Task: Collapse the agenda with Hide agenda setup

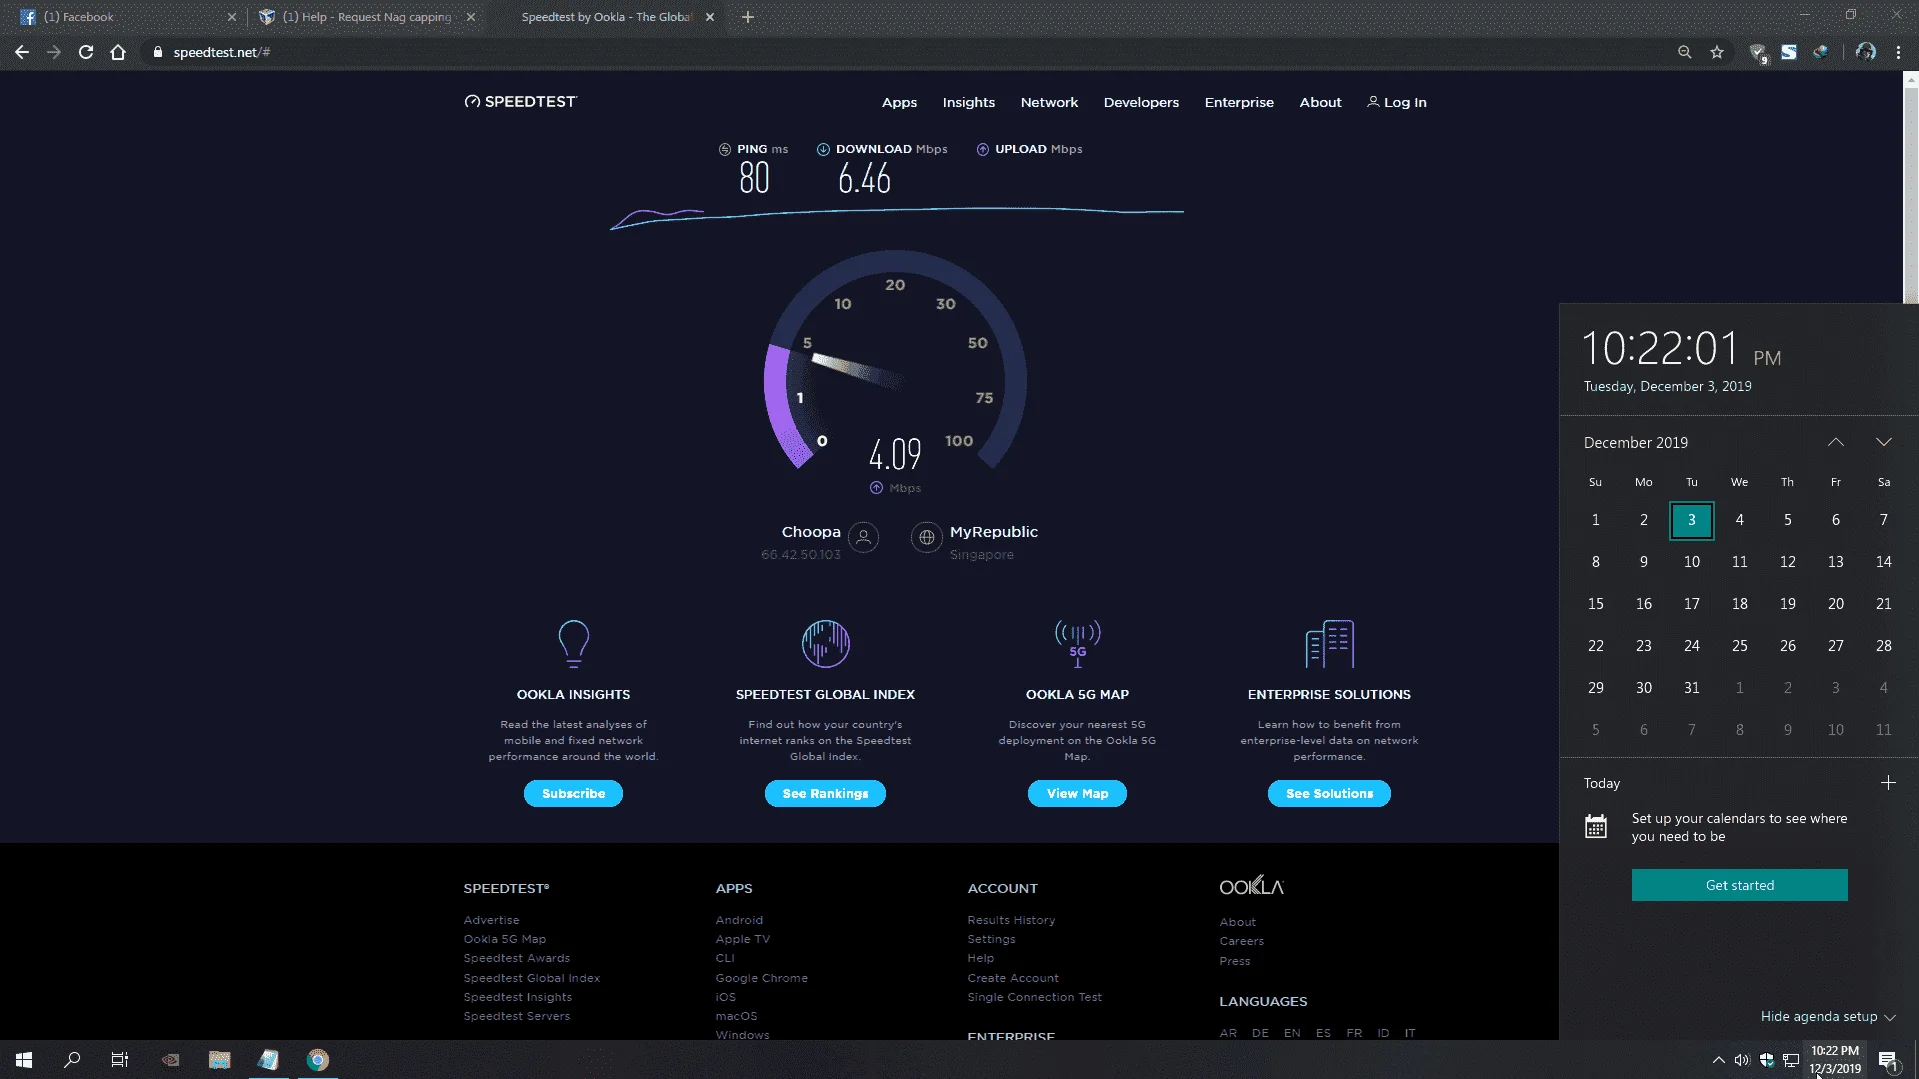Action: [x=1828, y=1017]
